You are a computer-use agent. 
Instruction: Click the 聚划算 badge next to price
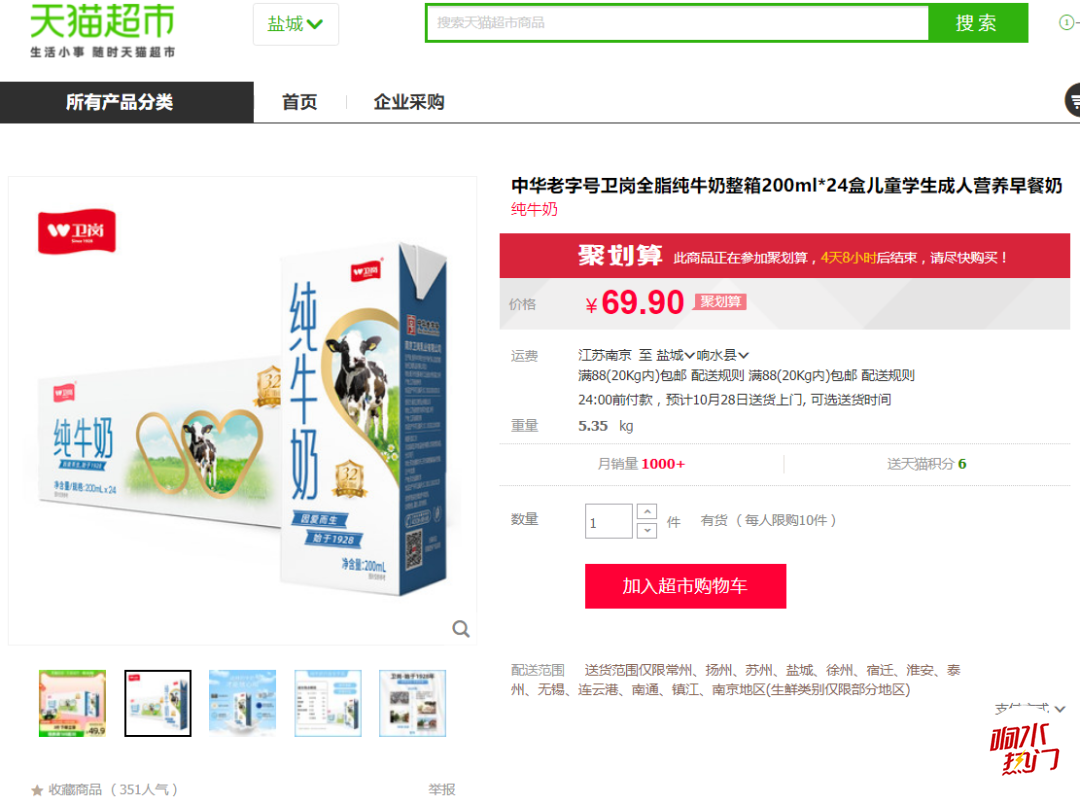pyautogui.click(x=720, y=302)
